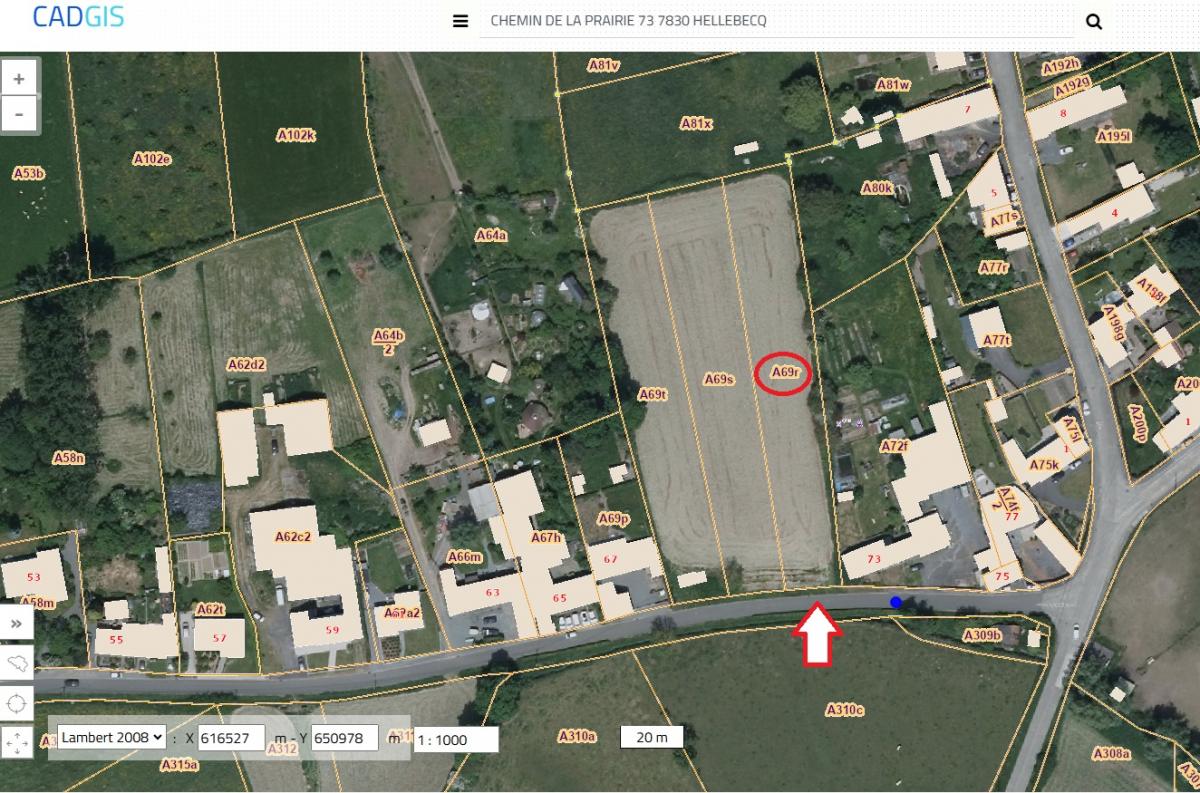Select parcel label A69s
Viewport: 1200px width, 793px height.
coord(719,379)
